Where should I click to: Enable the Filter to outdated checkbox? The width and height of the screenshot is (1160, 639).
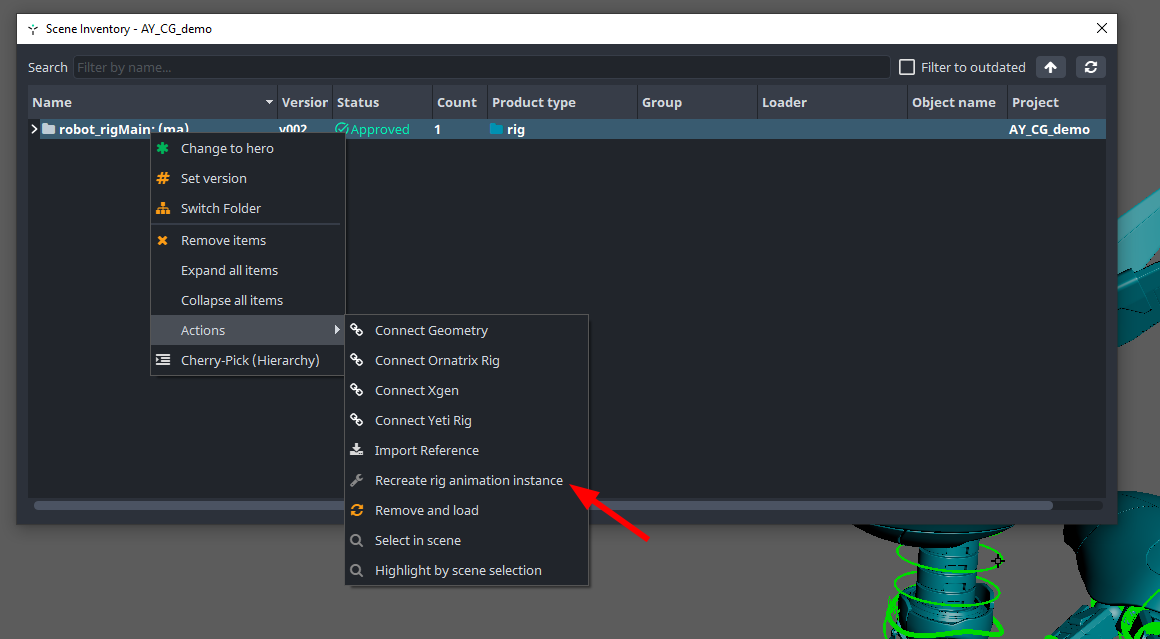[x=907, y=67]
